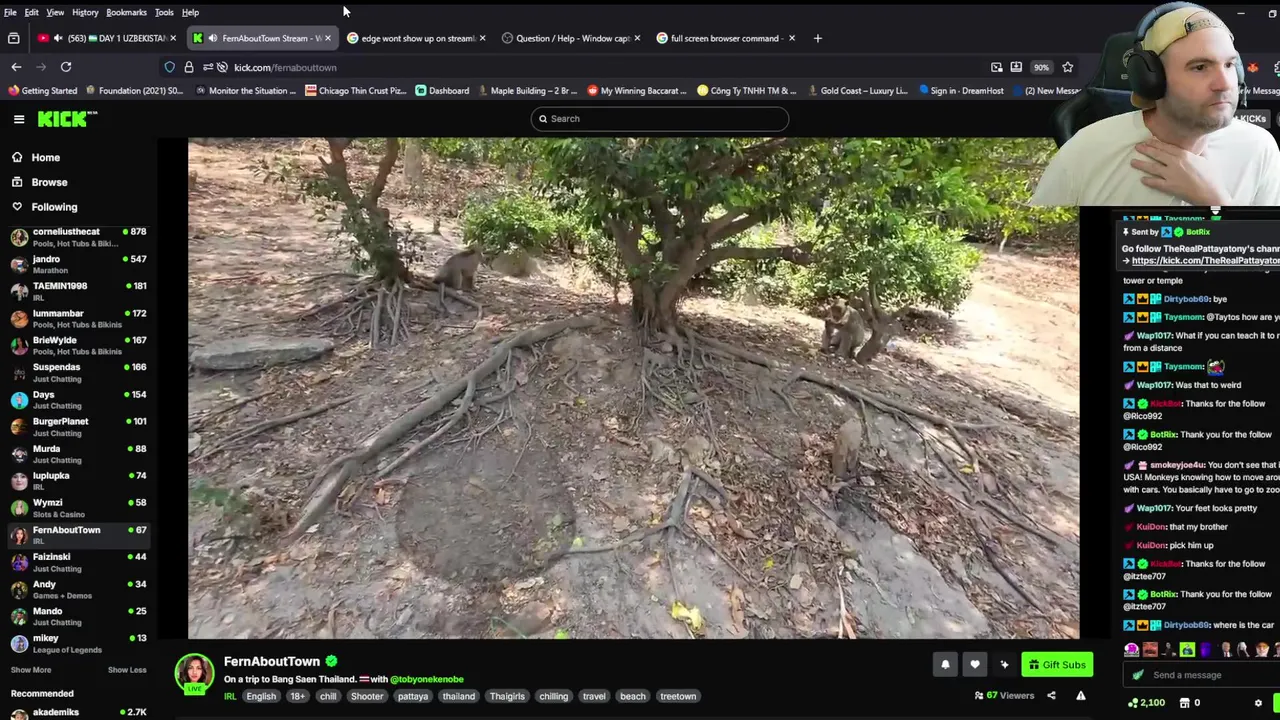Click the pattaya tag
1280x720 pixels.
pyautogui.click(x=413, y=697)
